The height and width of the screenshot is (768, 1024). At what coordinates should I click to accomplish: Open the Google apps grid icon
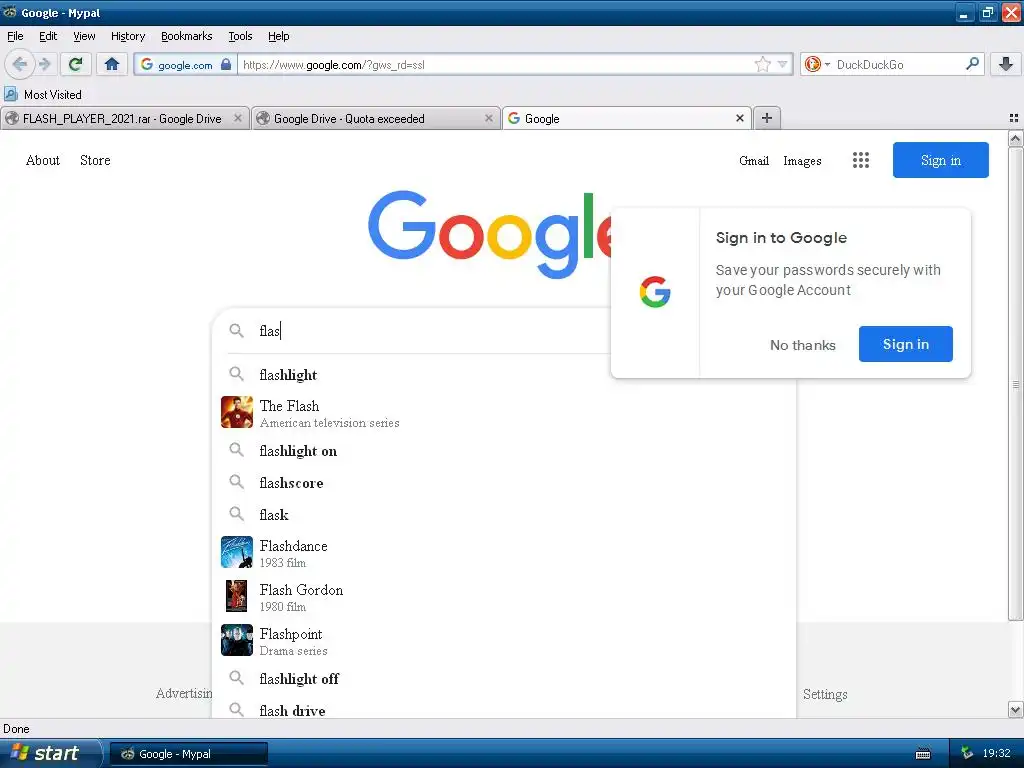pos(861,160)
